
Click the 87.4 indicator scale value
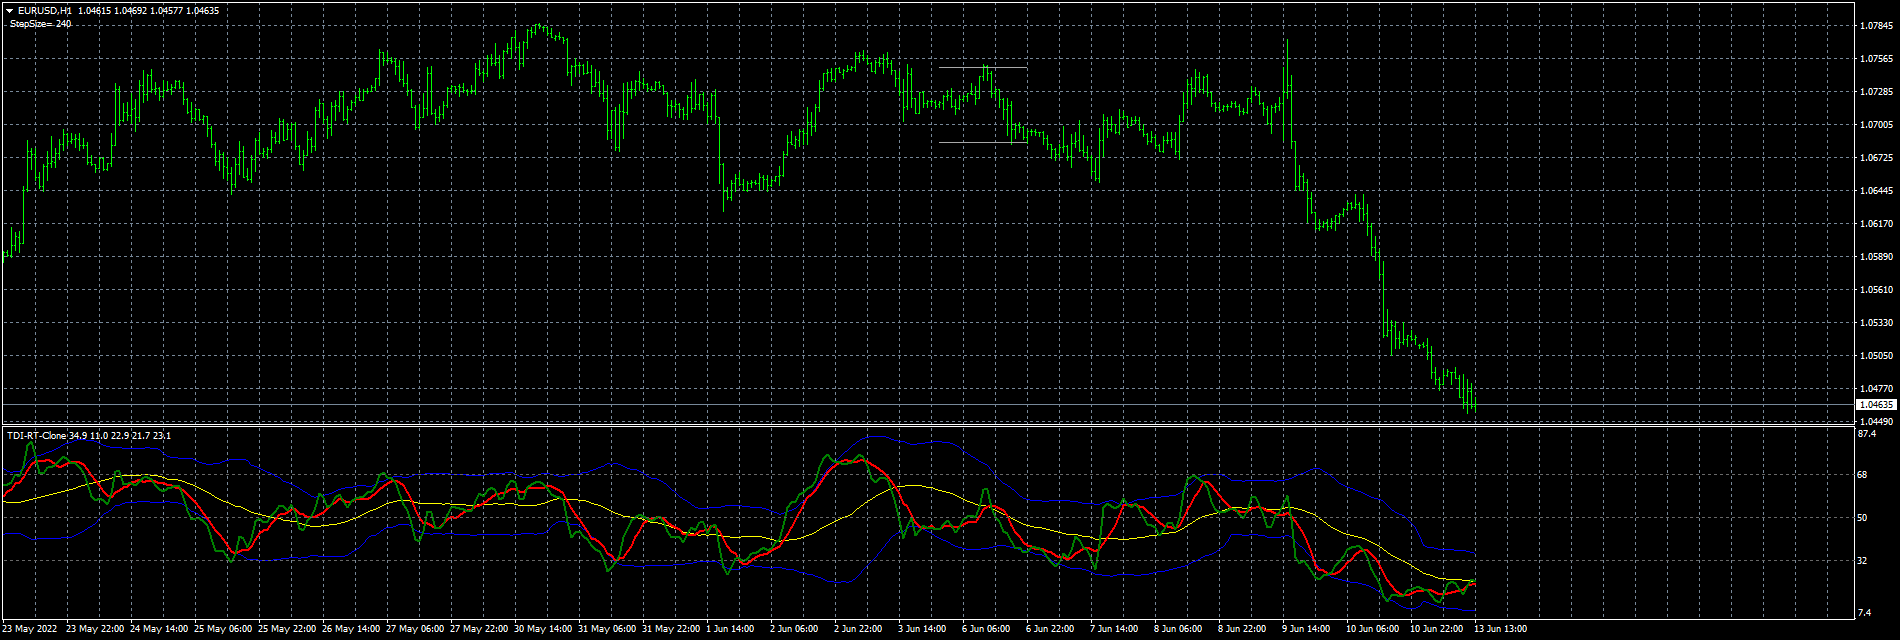pos(1867,434)
